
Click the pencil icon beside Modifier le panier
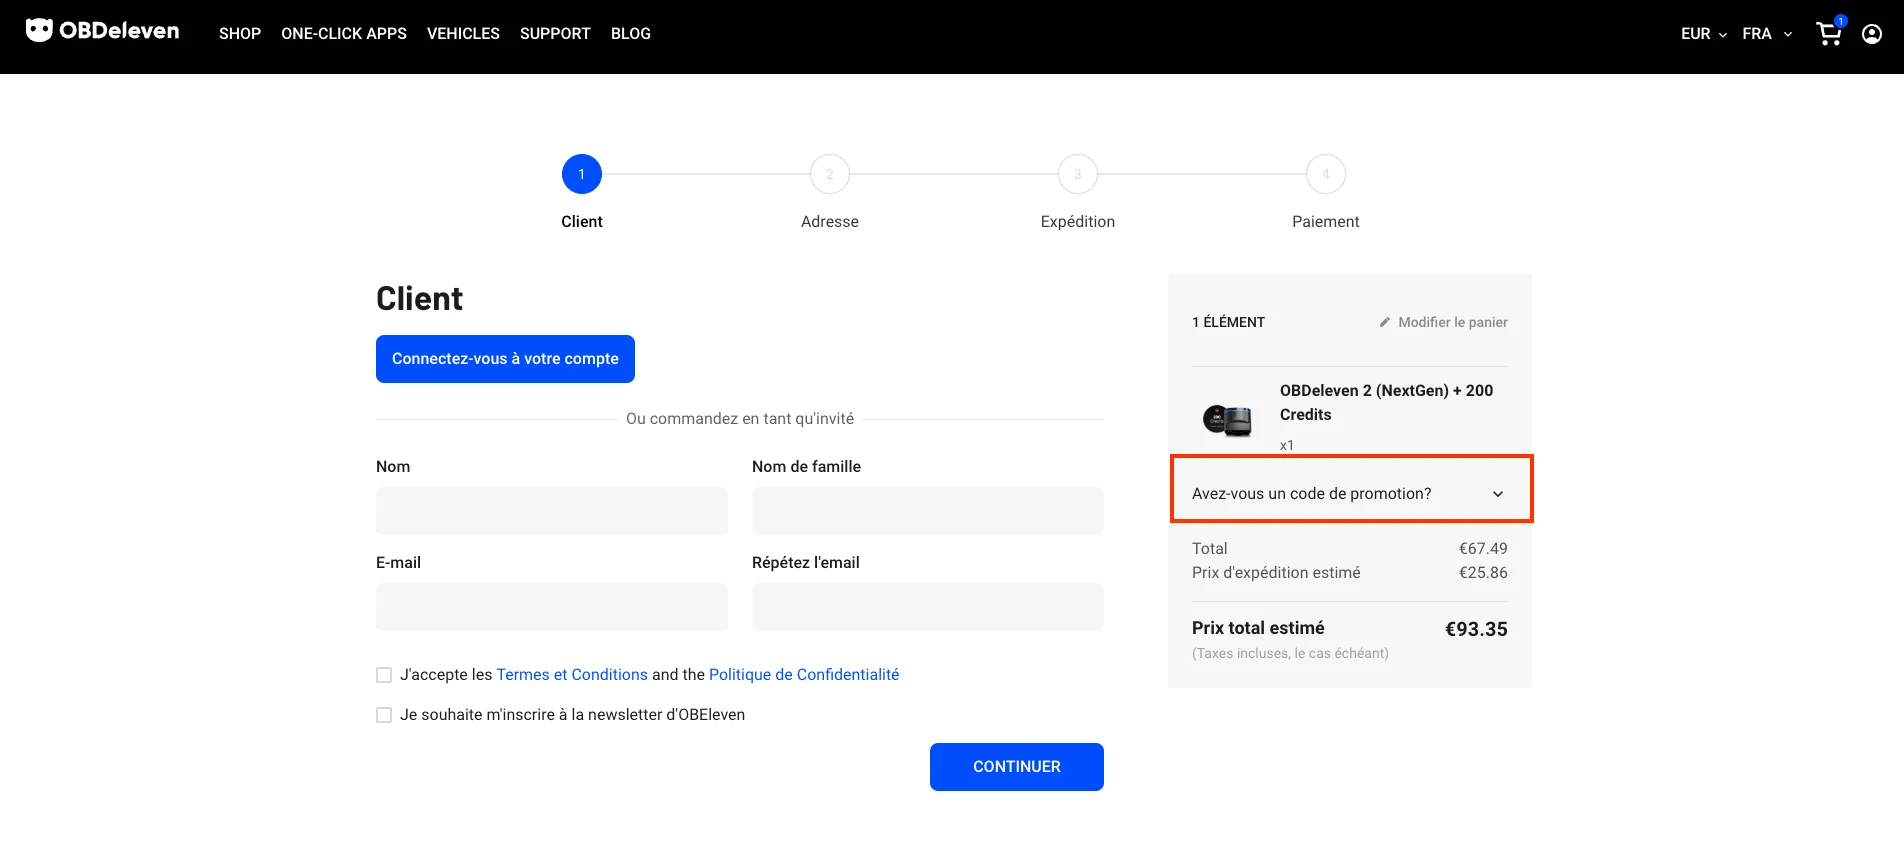1385,322
